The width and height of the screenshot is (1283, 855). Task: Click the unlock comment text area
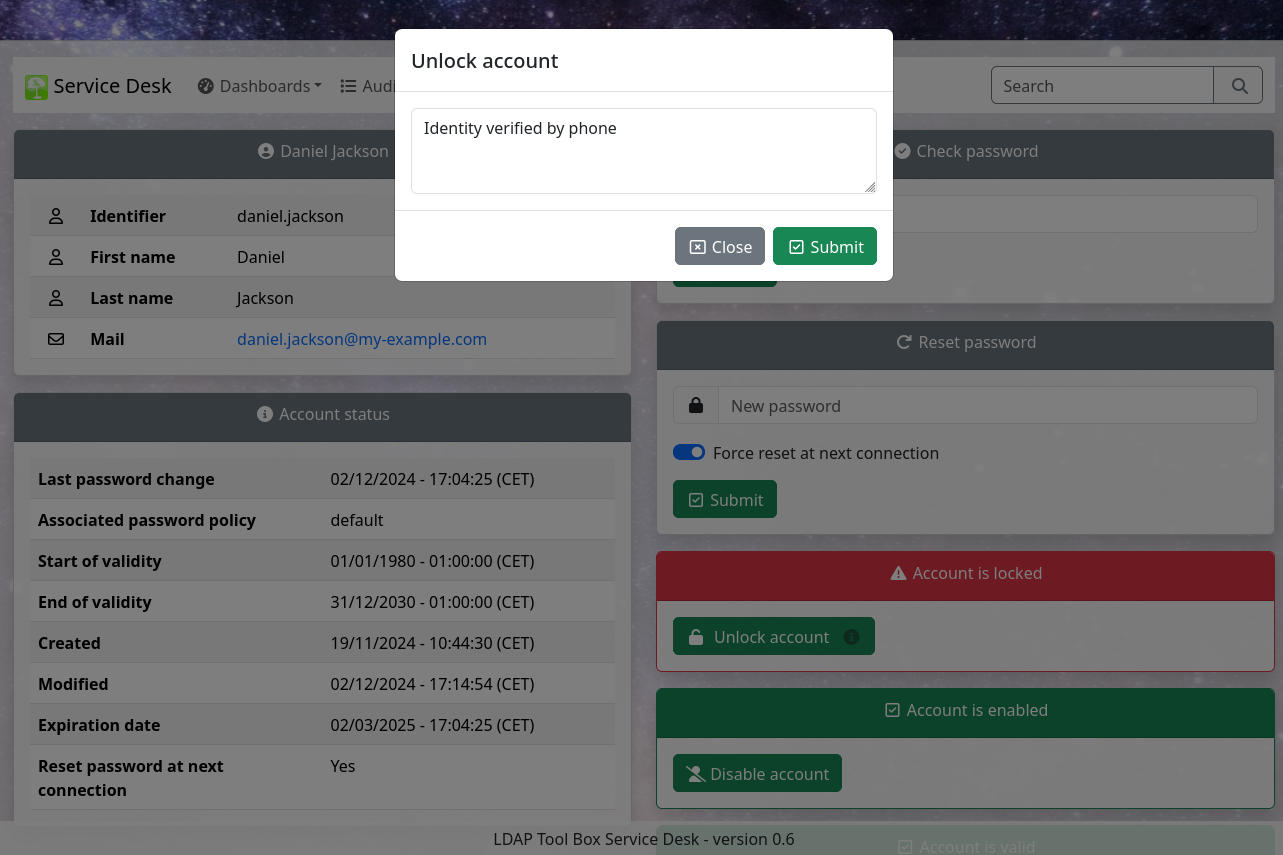pyautogui.click(x=644, y=151)
